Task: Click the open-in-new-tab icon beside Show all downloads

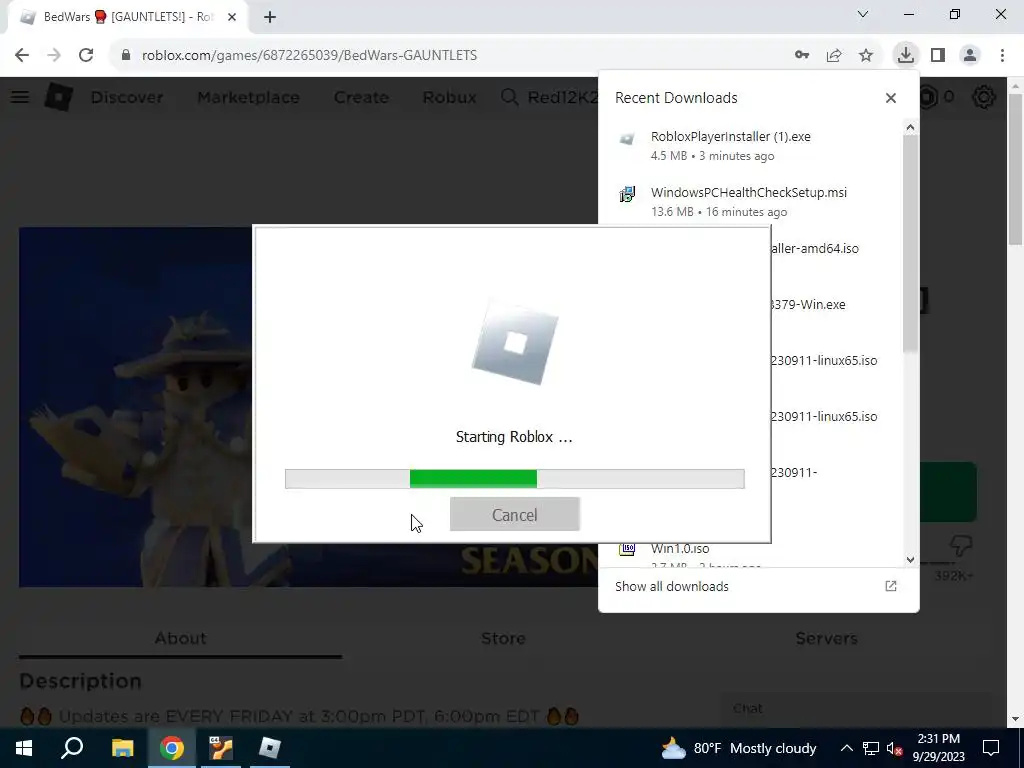Action: [x=891, y=586]
